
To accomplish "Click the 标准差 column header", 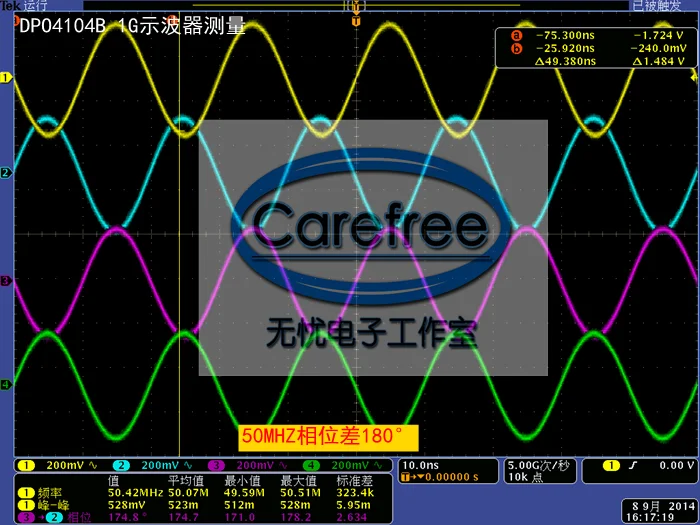I will pyautogui.click(x=354, y=481).
